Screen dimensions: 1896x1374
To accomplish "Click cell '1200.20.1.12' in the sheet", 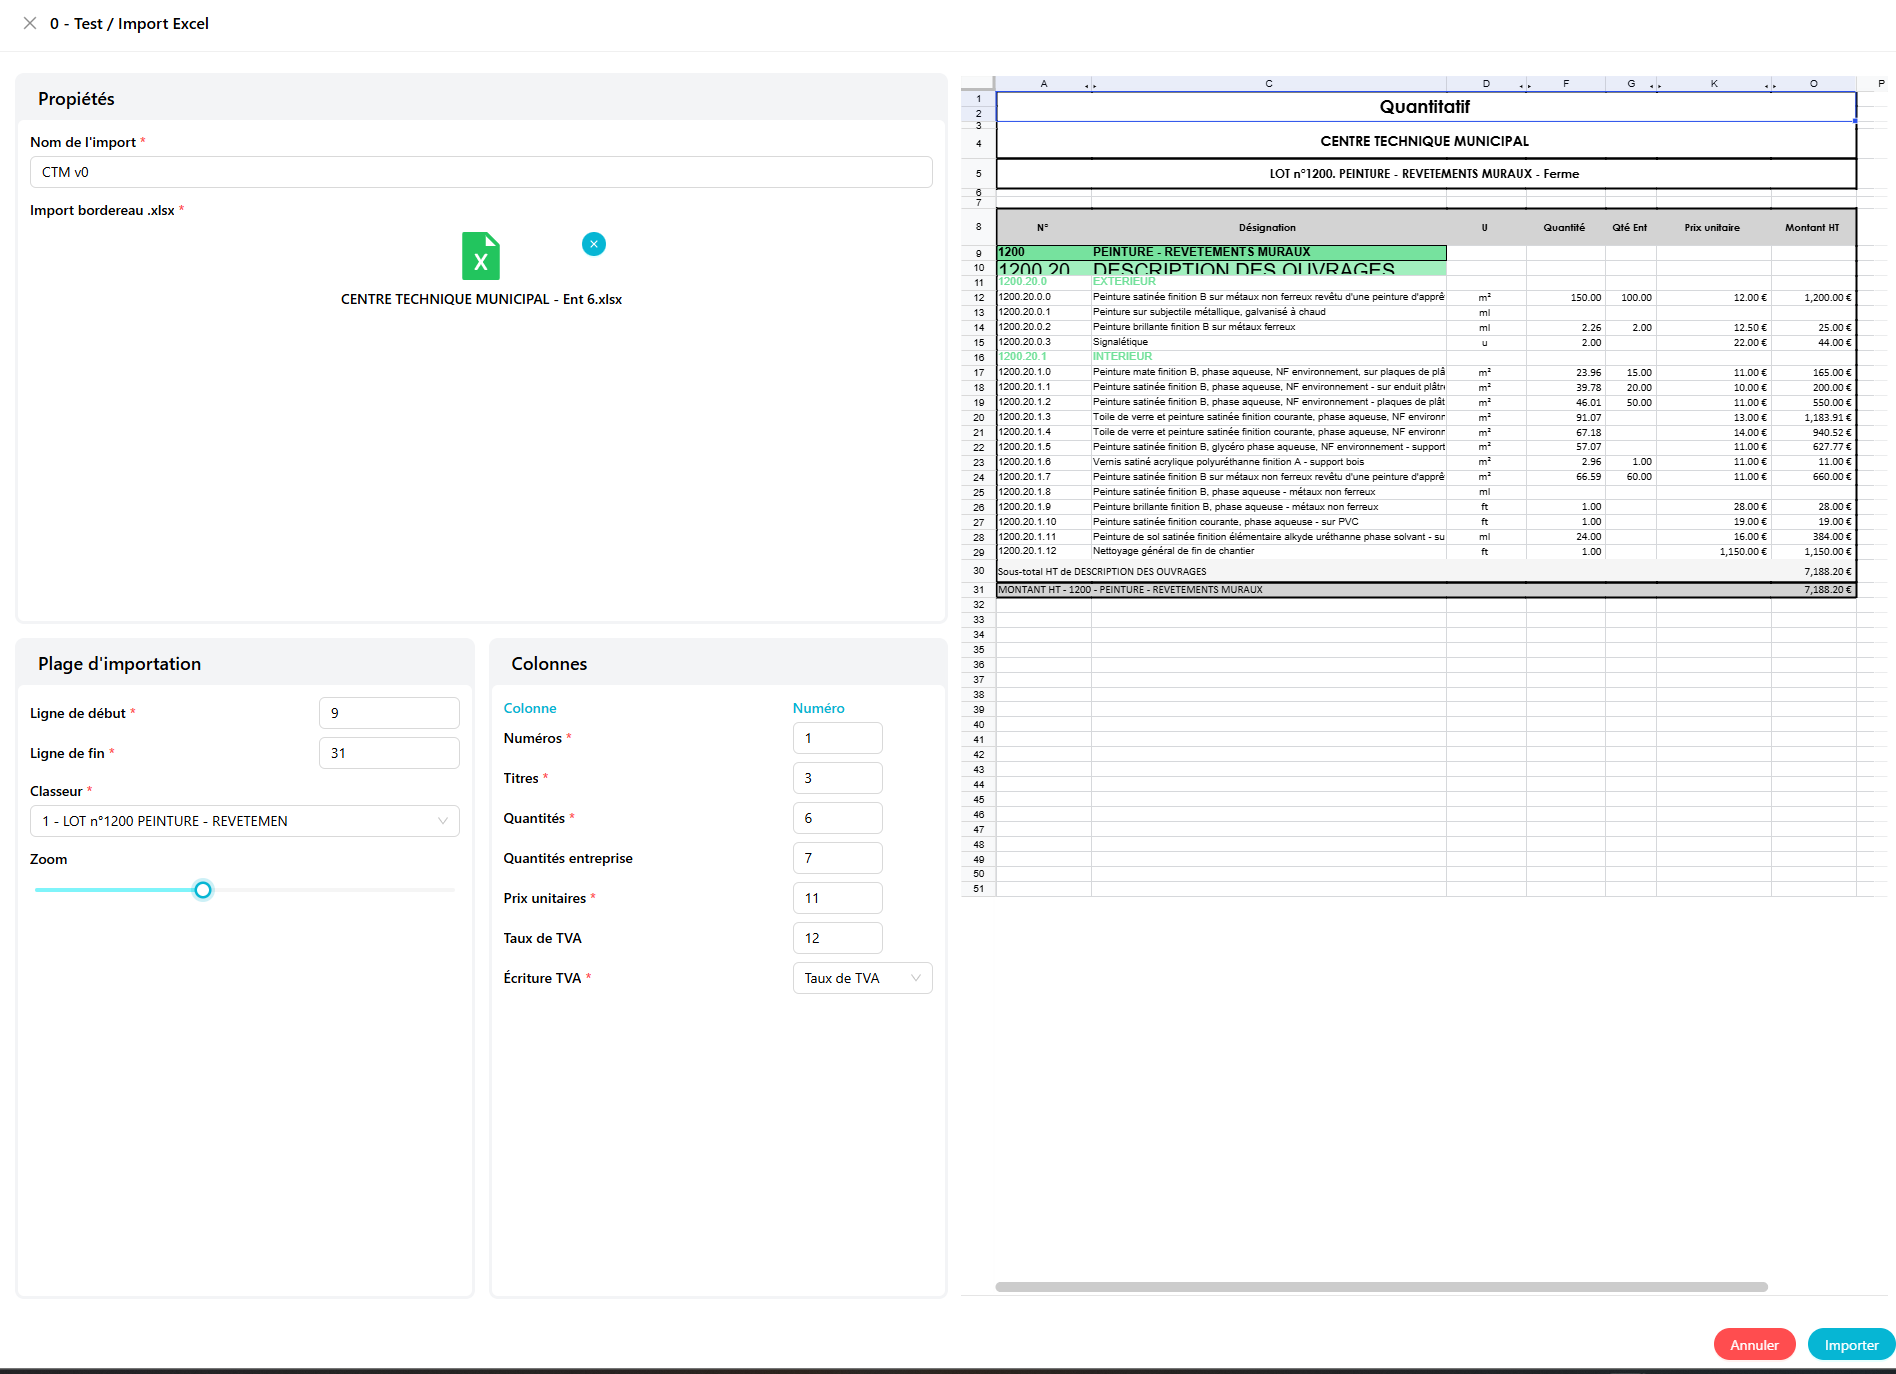I will pos(1043,551).
